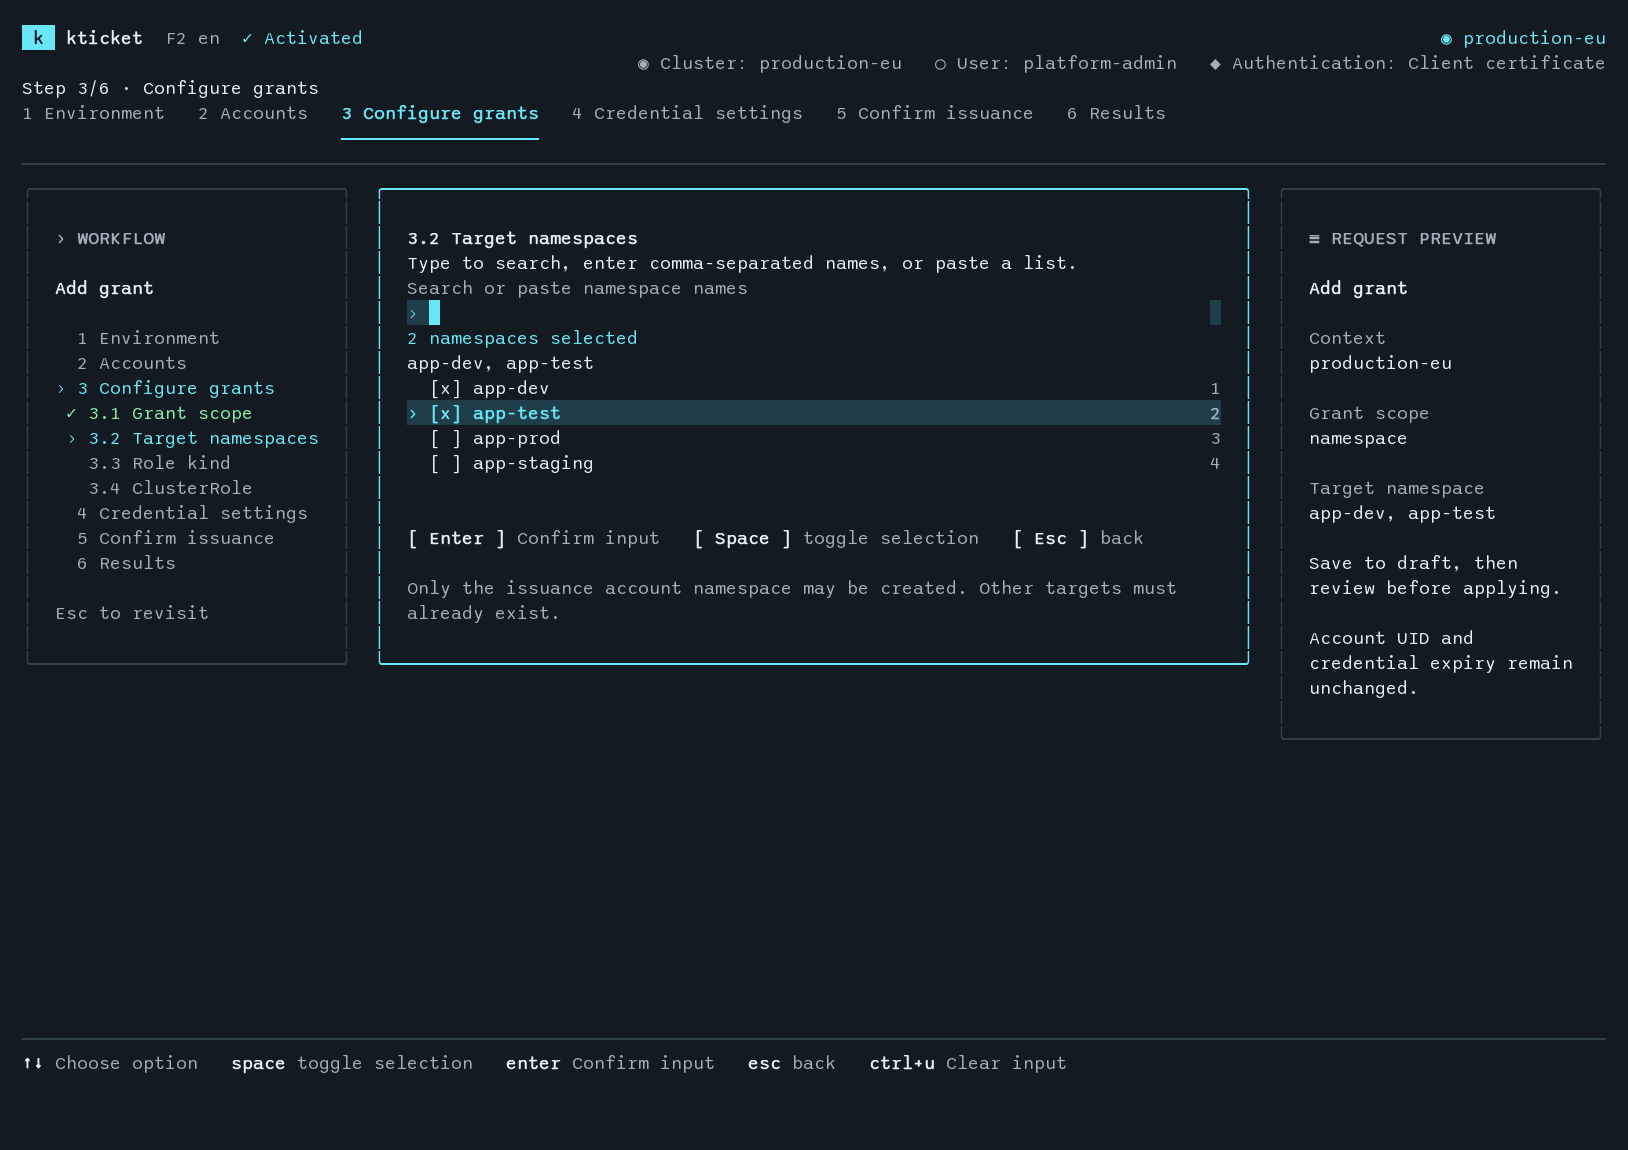Click the kticket logo icon
1628x1150 pixels.
(x=38, y=38)
